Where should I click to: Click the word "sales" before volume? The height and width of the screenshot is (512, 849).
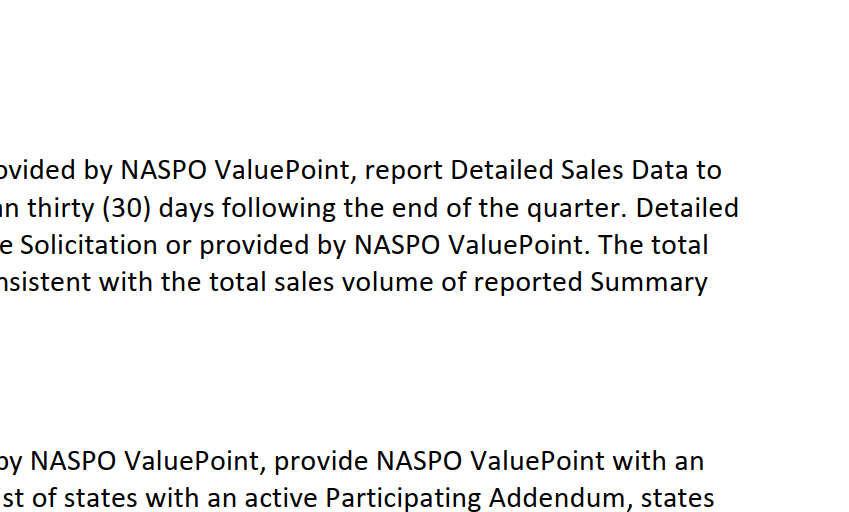304,283
